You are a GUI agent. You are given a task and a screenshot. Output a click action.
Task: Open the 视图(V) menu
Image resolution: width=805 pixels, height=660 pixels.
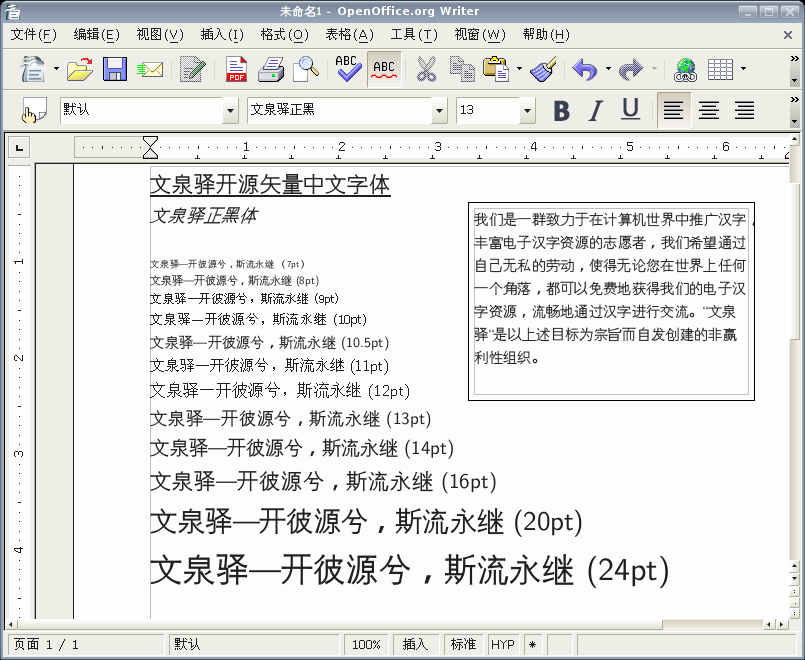[x=160, y=35]
